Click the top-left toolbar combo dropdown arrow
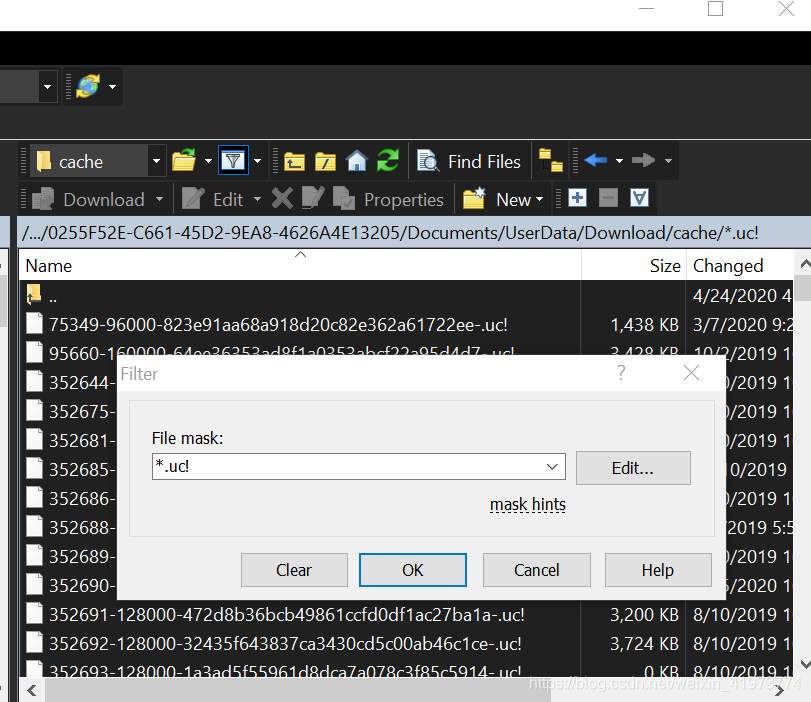 [48, 86]
